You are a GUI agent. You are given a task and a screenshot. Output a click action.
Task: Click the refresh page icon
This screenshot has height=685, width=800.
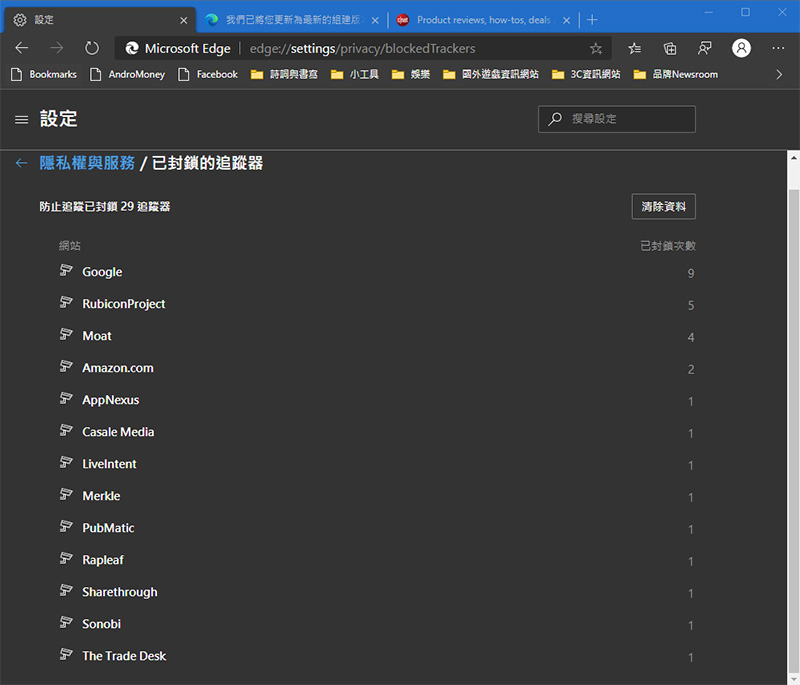92,48
